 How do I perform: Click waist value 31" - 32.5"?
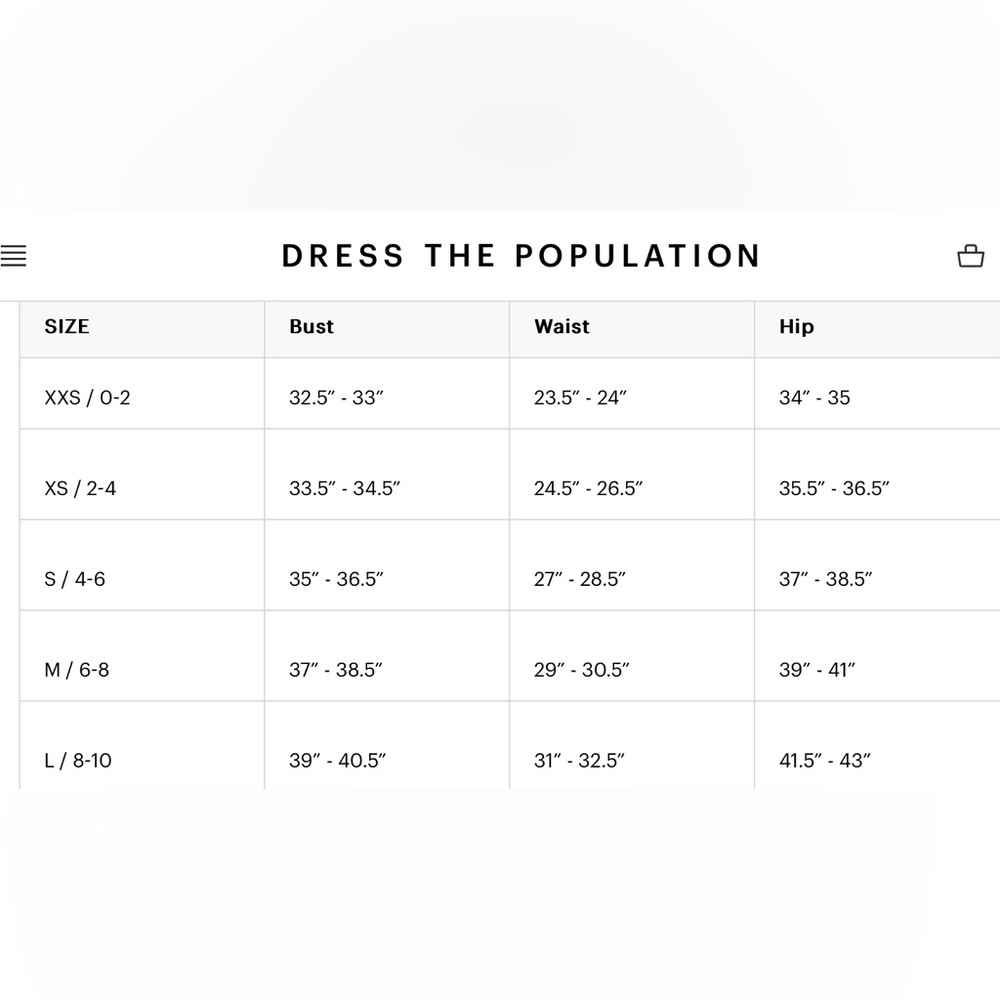[579, 760]
